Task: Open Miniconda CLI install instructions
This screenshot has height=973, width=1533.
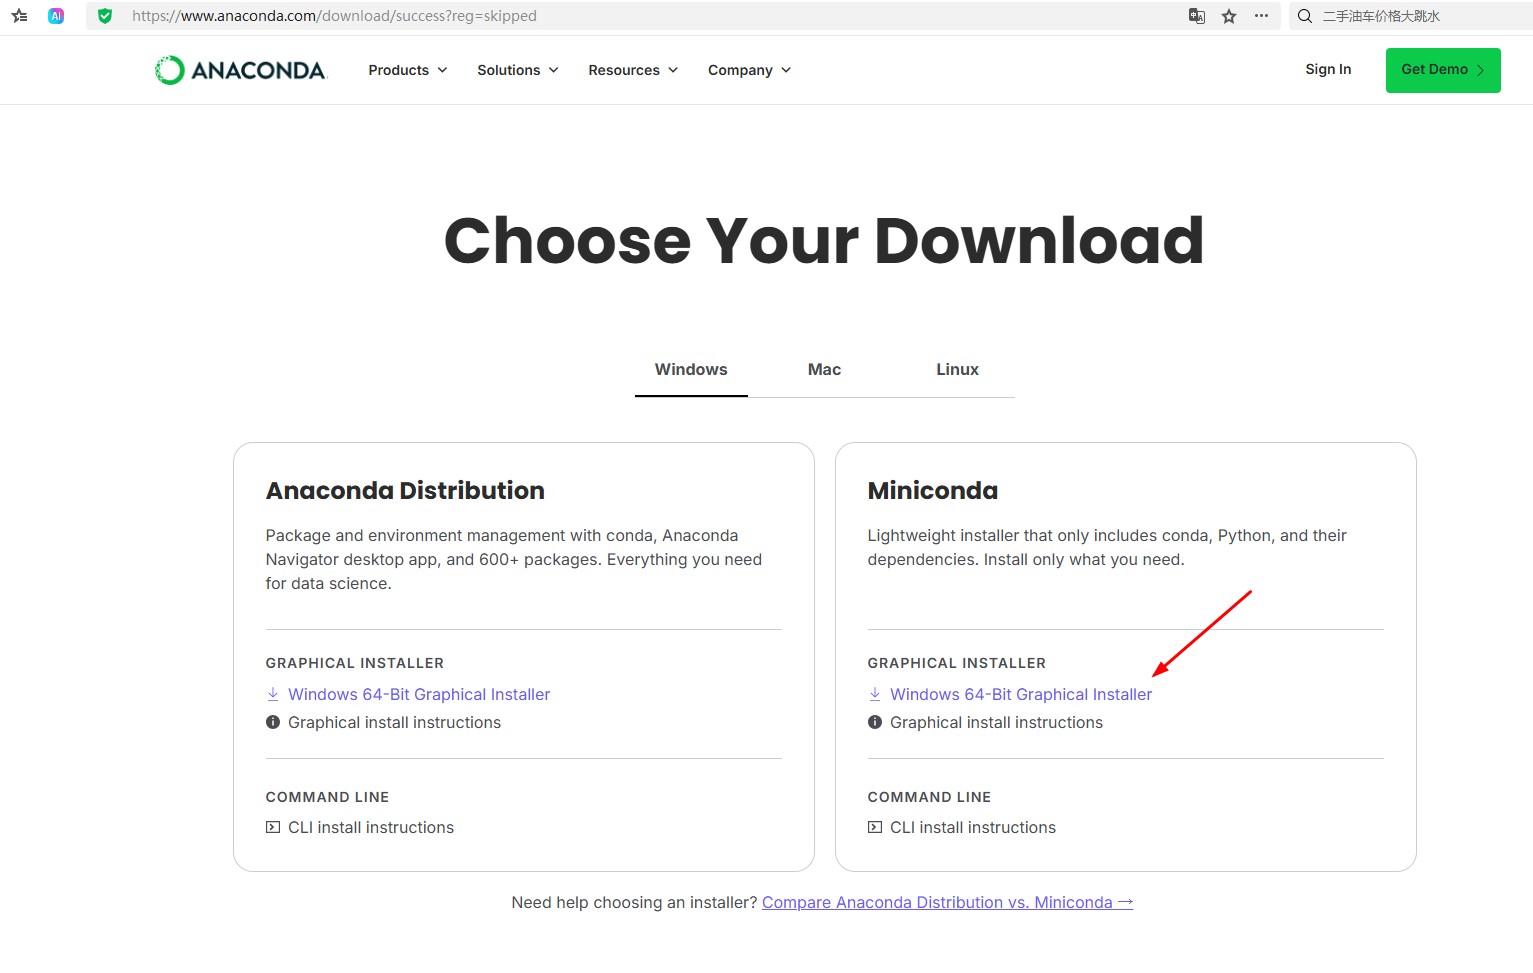Action: coord(973,827)
